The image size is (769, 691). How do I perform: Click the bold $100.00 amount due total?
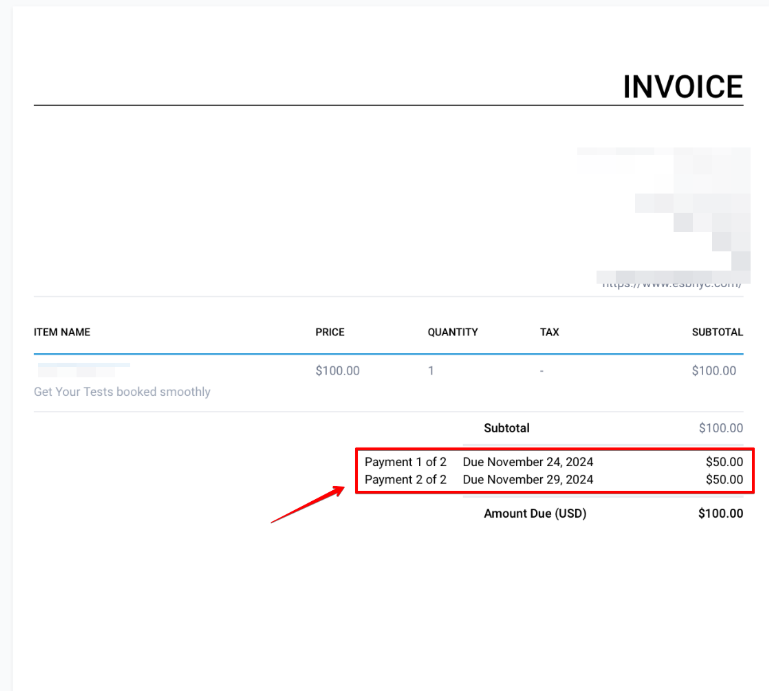pyautogui.click(x=720, y=514)
